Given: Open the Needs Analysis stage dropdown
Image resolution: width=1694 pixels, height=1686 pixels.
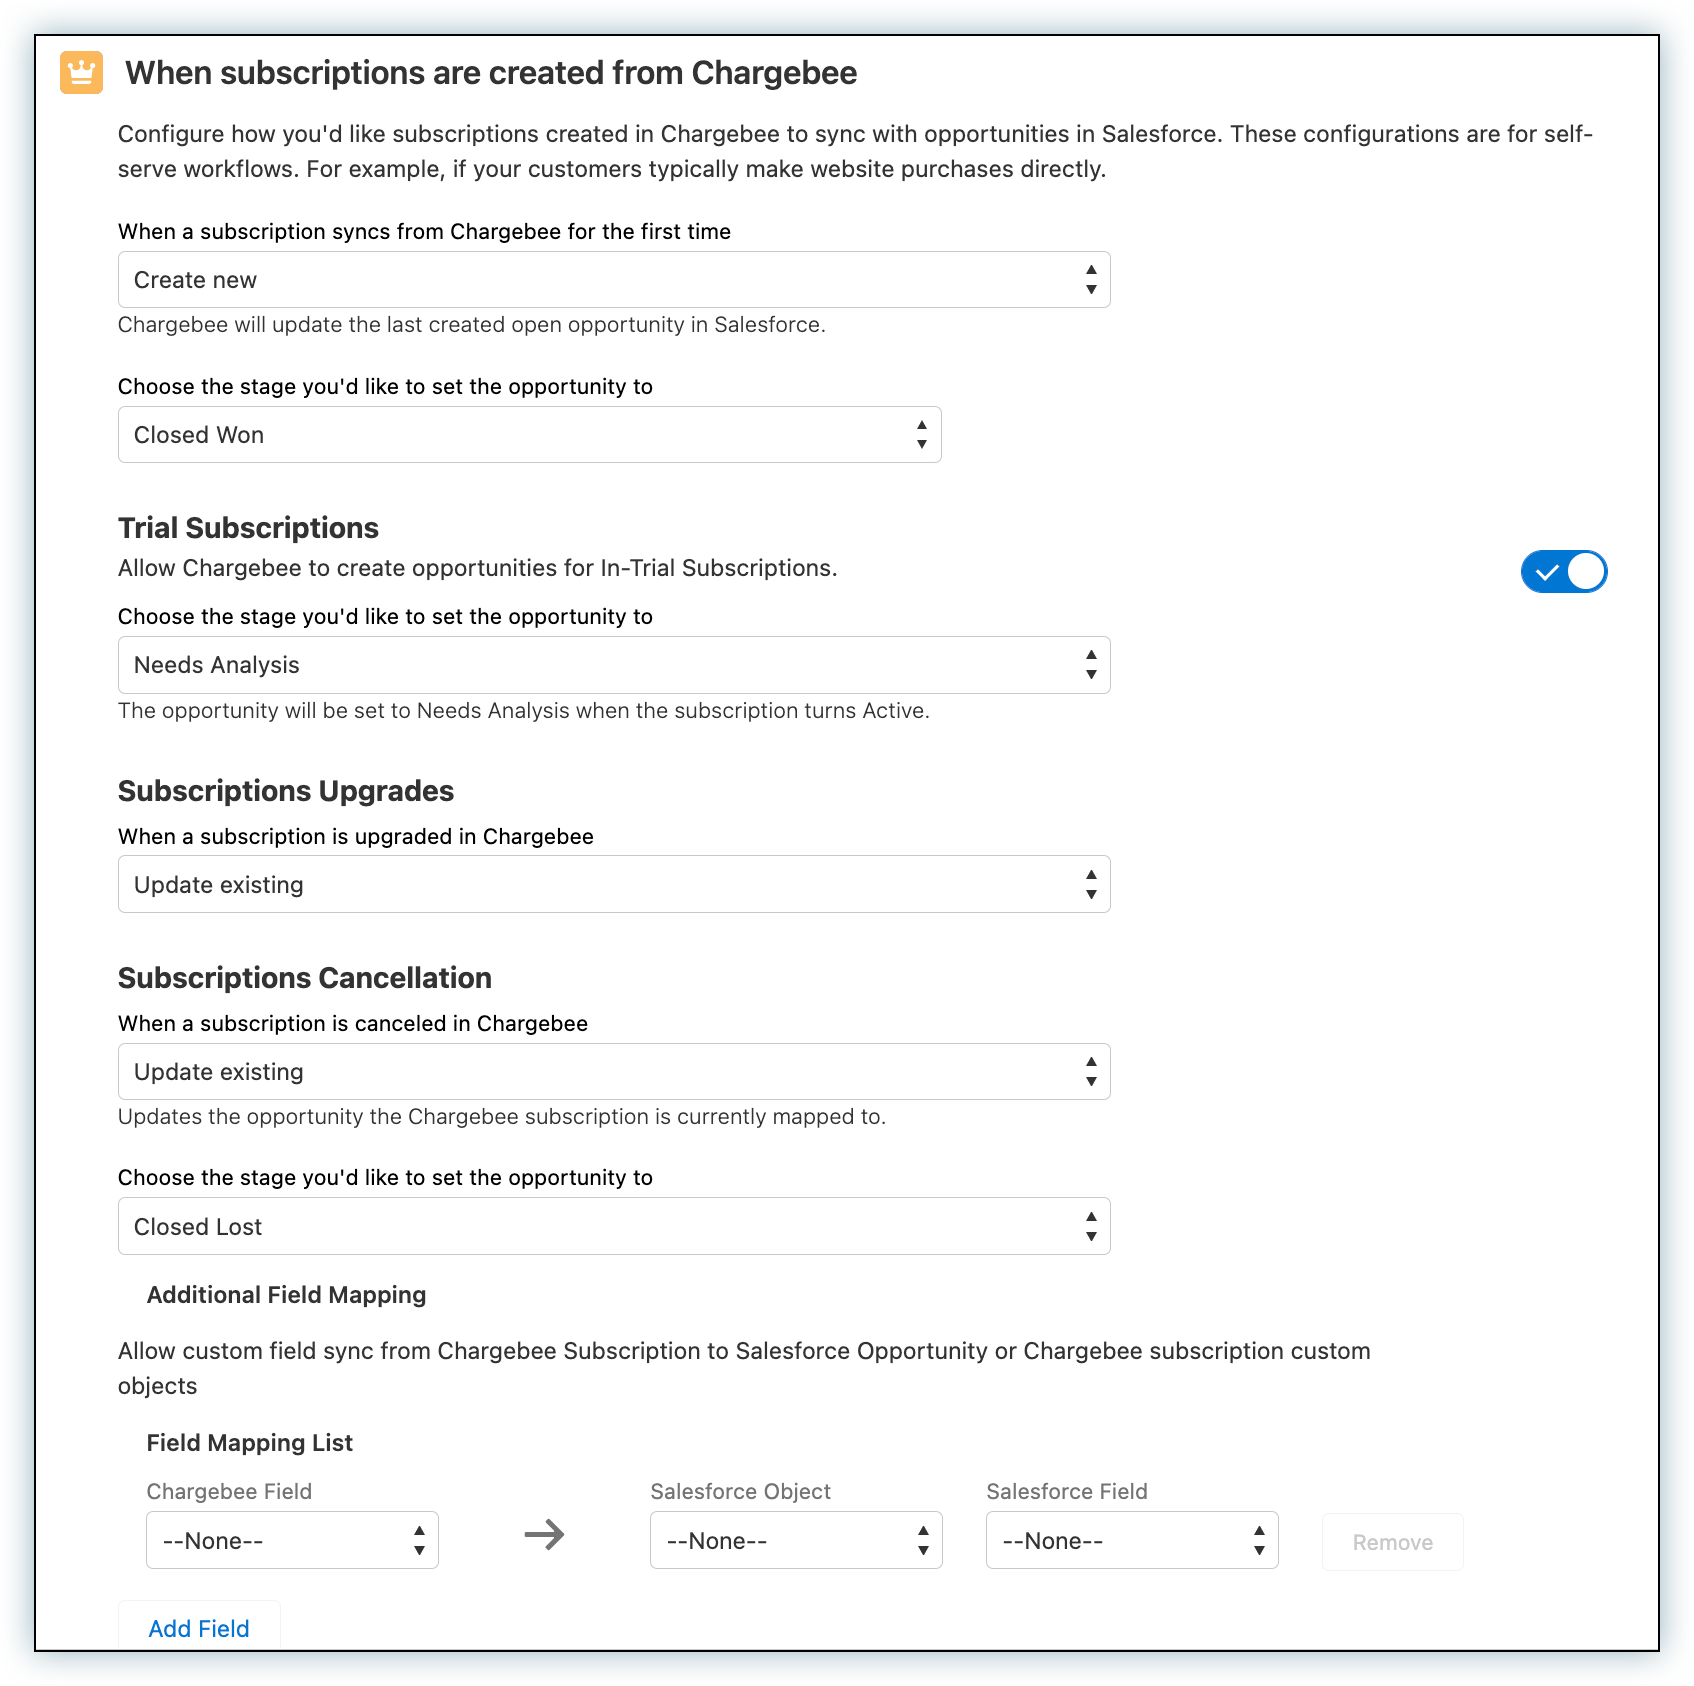Looking at the screenshot, I should [x=613, y=665].
